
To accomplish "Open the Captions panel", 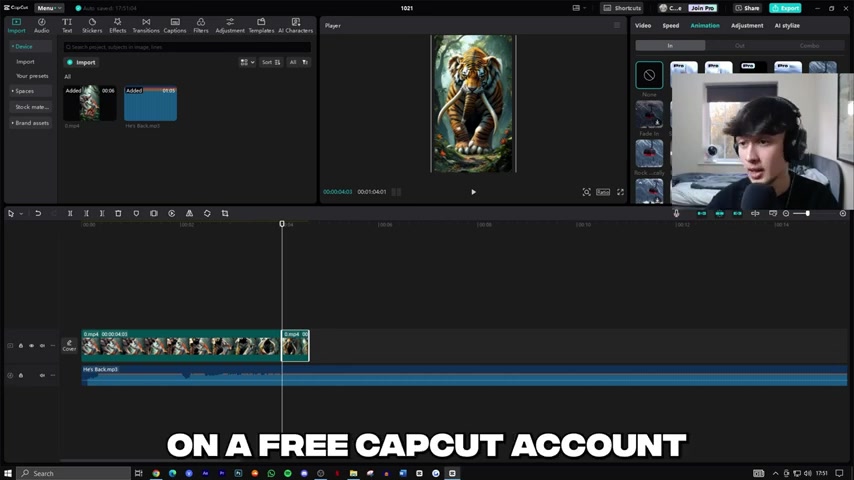I will pos(175,26).
